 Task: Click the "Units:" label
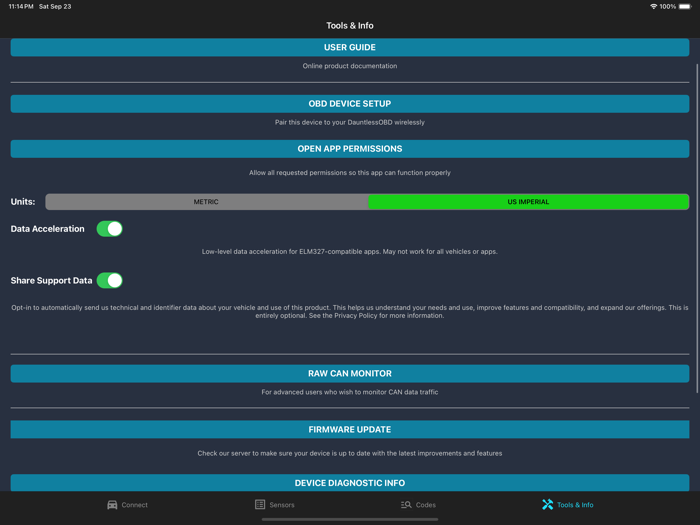tap(23, 202)
